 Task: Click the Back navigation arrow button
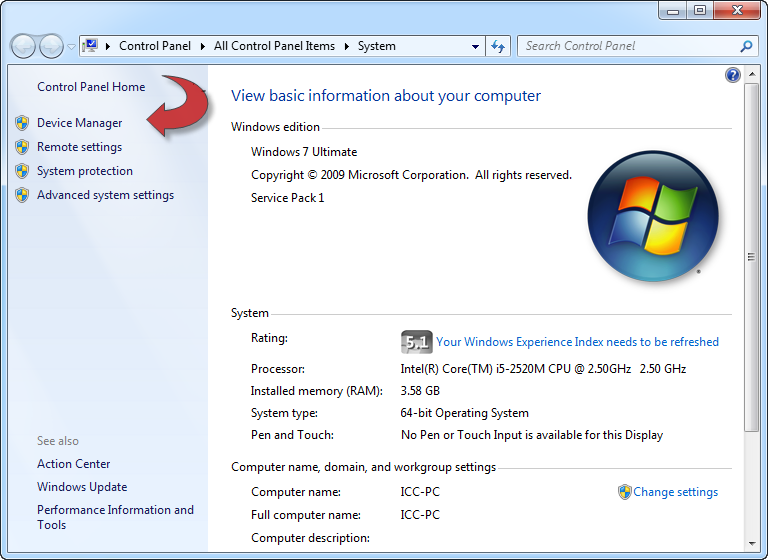click(23, 46)
